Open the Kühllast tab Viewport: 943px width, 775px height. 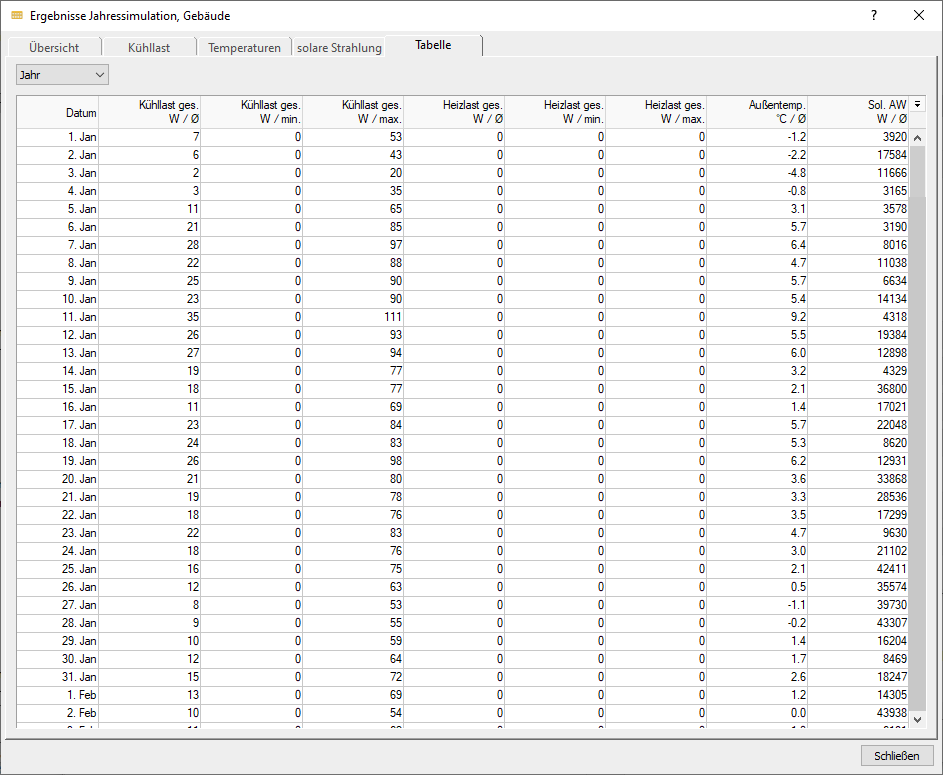[149, 47]
